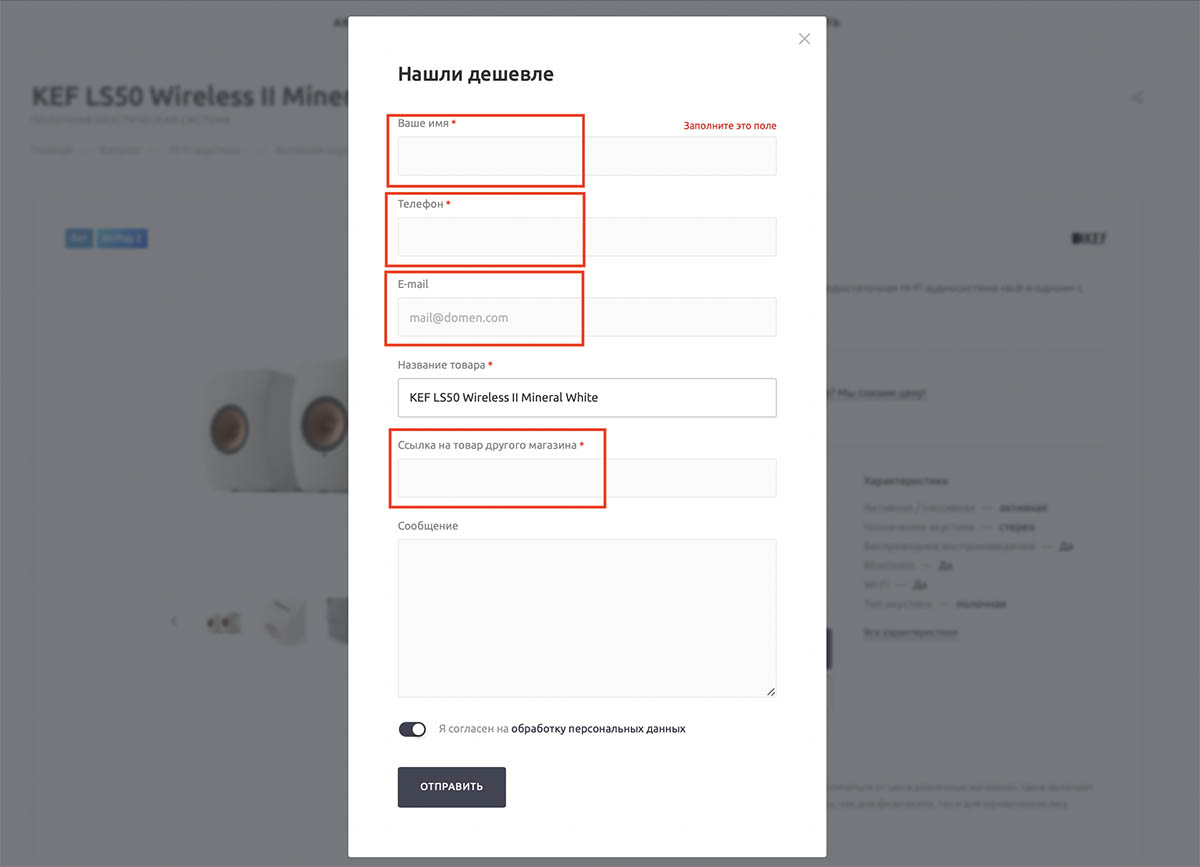
Task: Submit form with the "ОТПРАВИТЬ" button
Action: pos(452,787)
